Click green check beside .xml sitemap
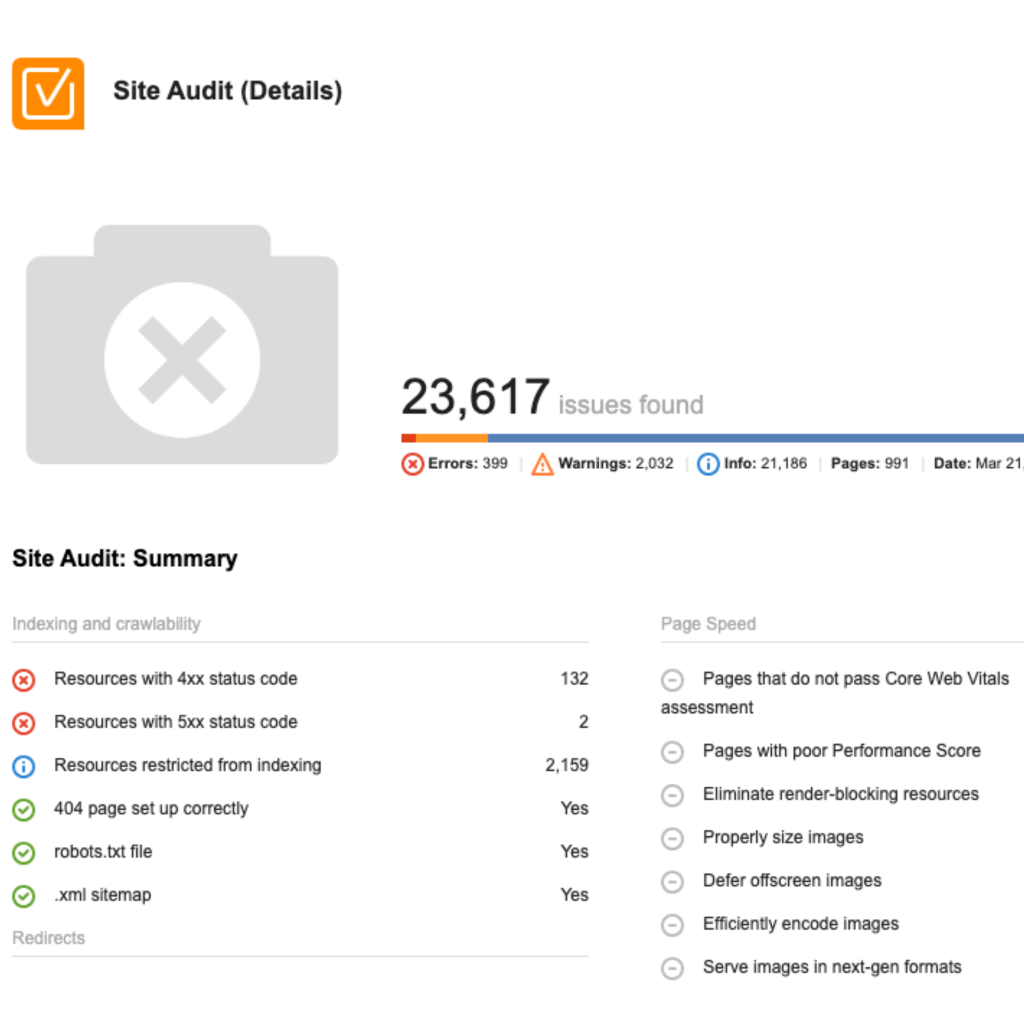The image size is (1024, 1024). coord(24,896)
